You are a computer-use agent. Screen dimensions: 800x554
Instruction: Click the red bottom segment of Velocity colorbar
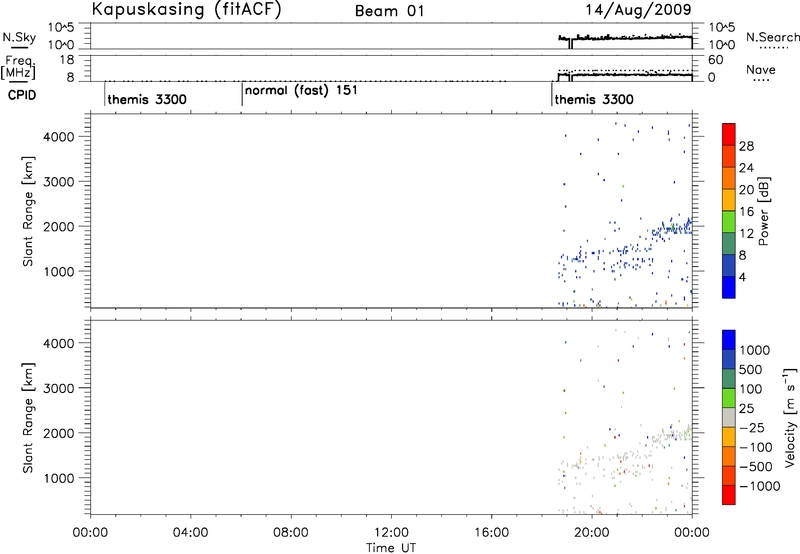pyautogui.click(x=729, y=495)
